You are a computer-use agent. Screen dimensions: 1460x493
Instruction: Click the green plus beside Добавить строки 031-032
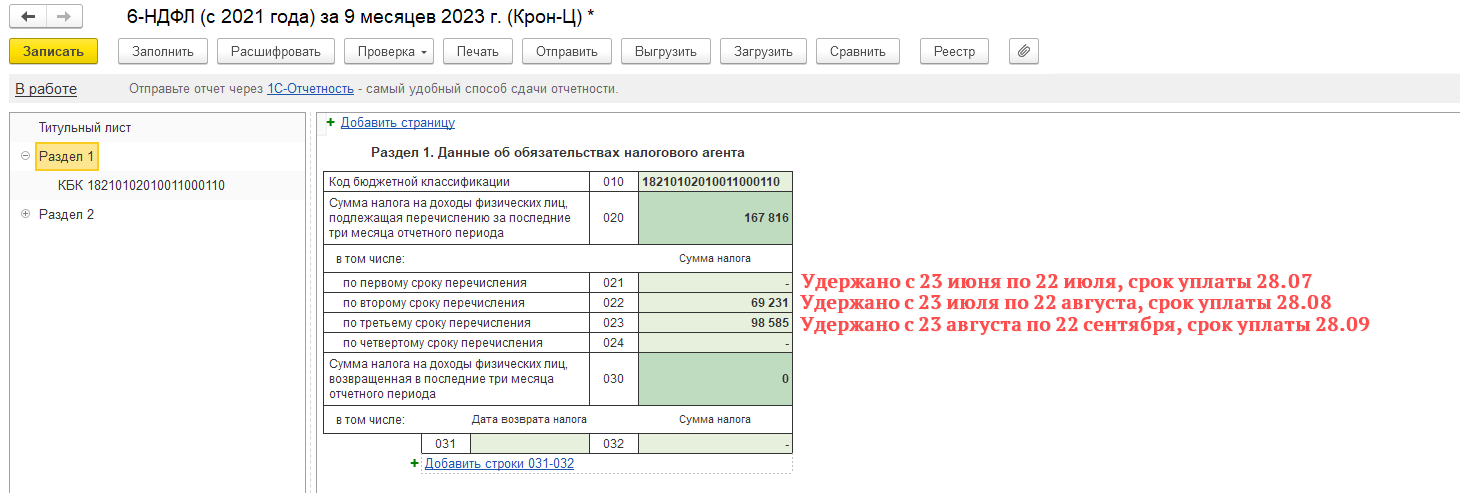(x=415, y=463)
